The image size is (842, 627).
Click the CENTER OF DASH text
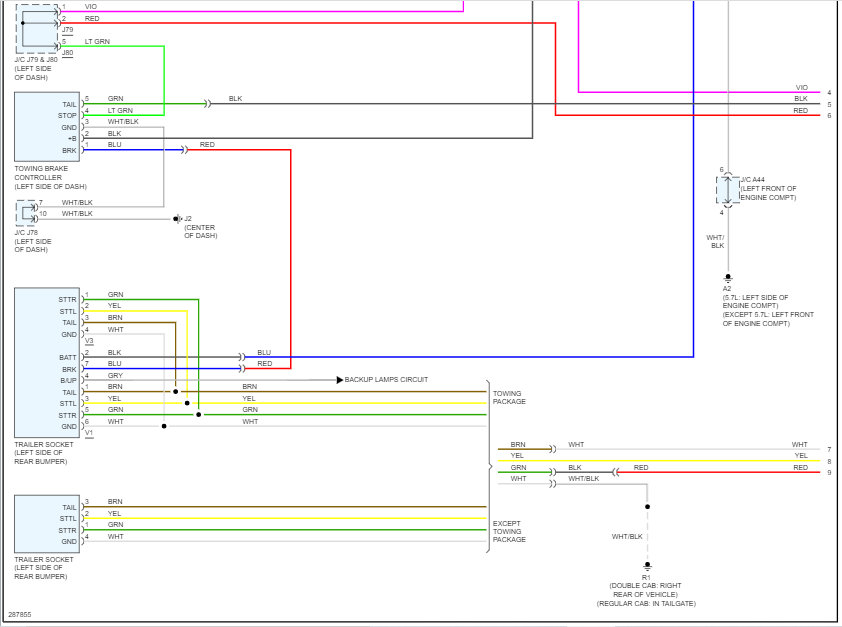200,231
